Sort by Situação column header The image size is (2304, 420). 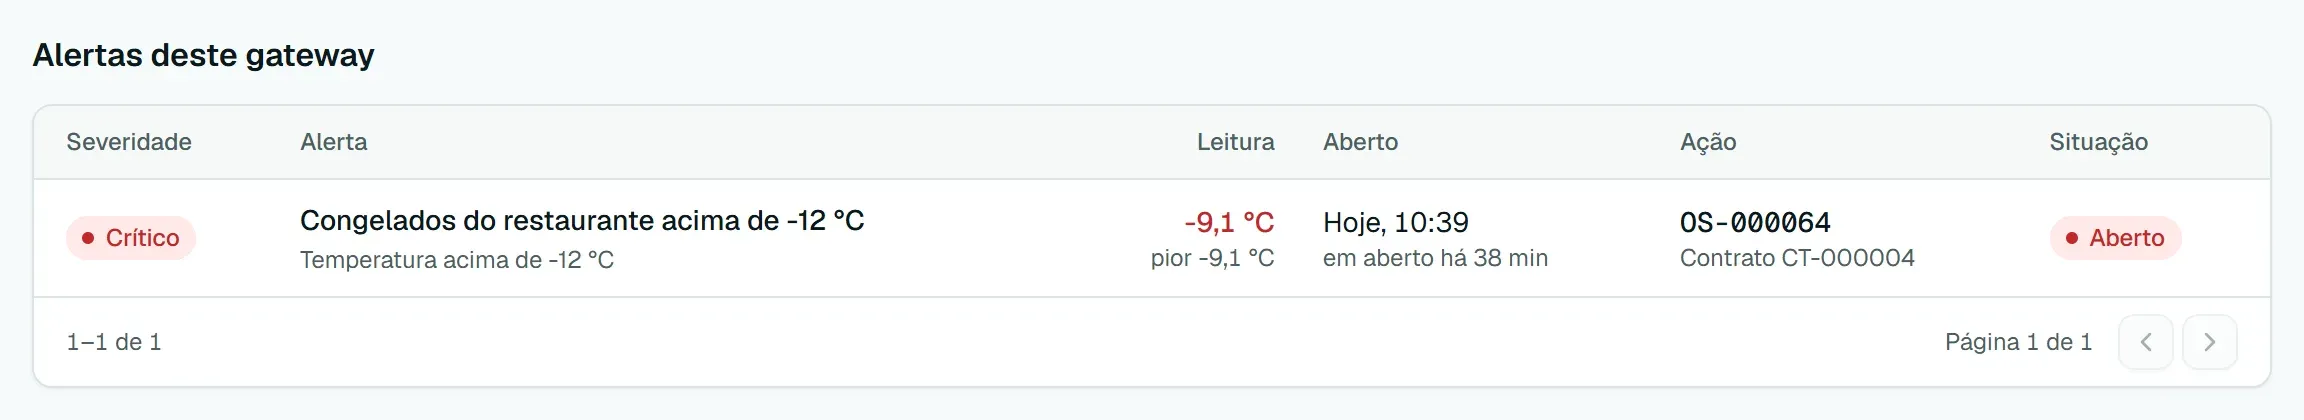pos(2099,142)
